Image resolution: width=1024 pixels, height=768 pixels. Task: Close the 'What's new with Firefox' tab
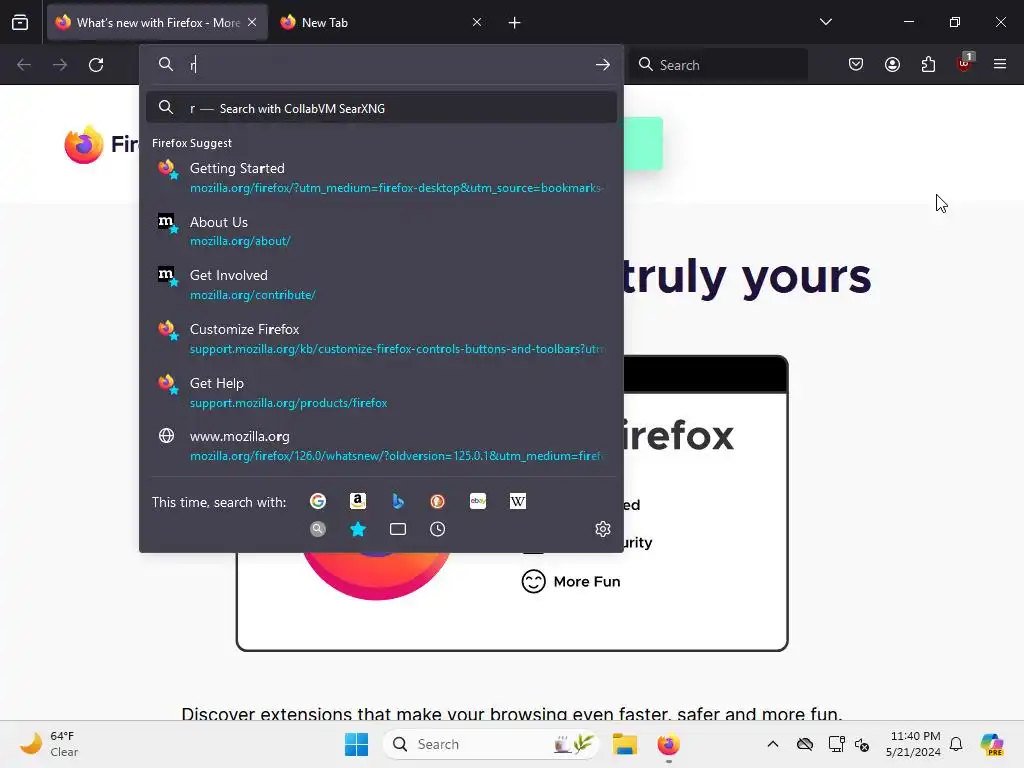(x=252, y=22)
